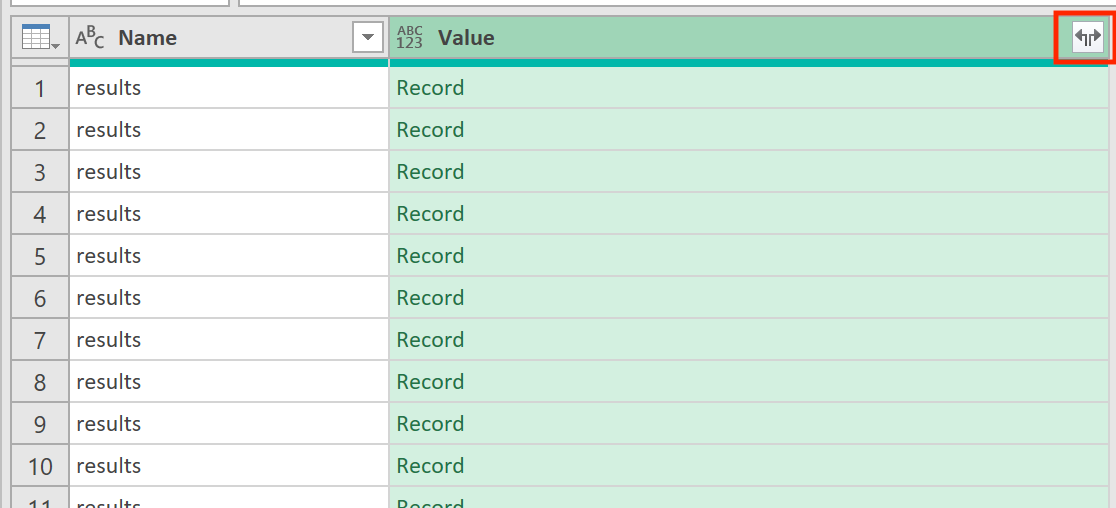Select row number 4 header
Screen dimensions: 1116x508
click(x=40, y=214)
